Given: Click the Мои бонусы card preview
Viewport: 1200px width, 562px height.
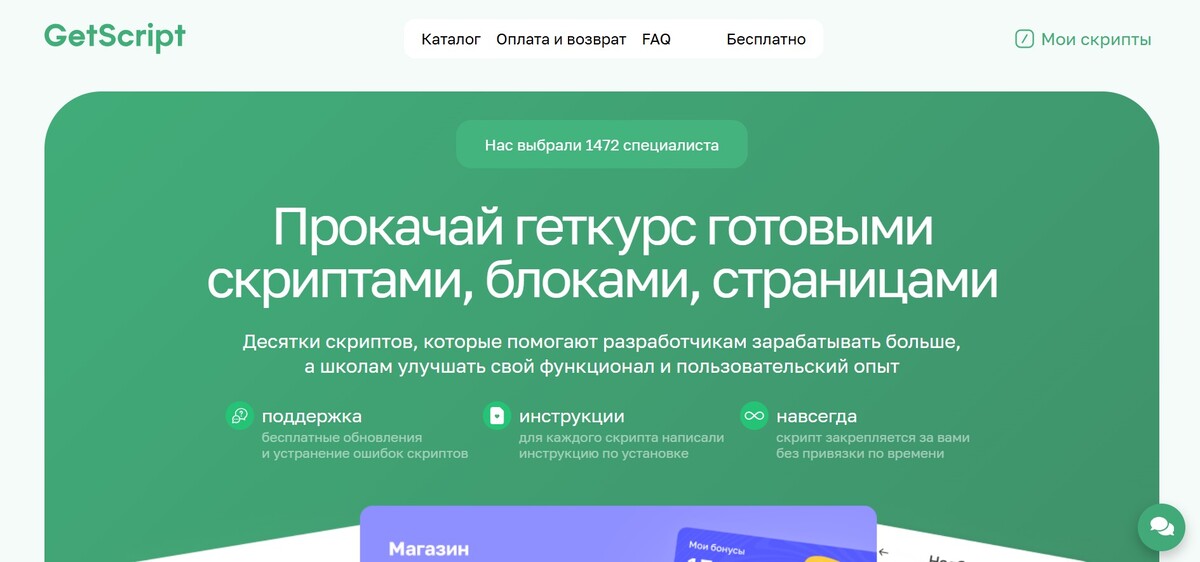Looking at the screenshot, I should click(776, 545).
